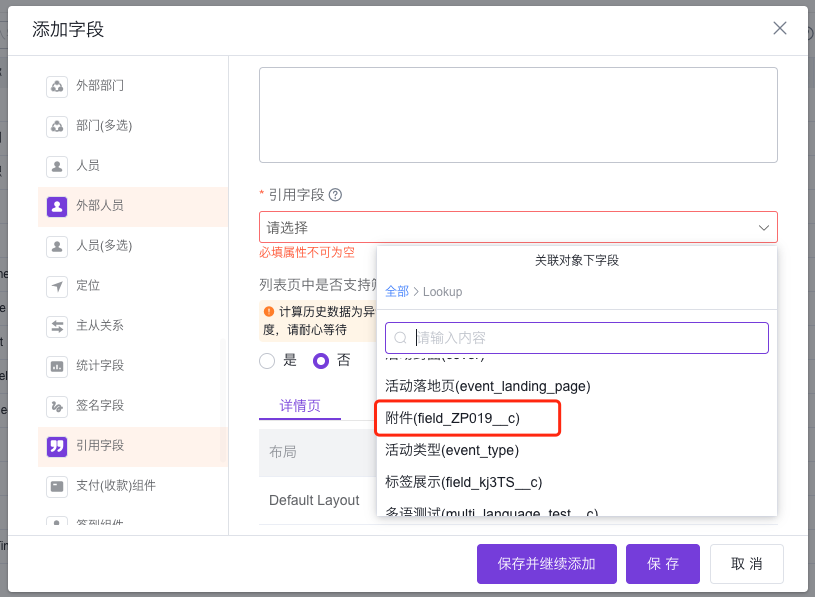Open the 请选择 reference field dropdown
The image size is (815, 597).
518,227
